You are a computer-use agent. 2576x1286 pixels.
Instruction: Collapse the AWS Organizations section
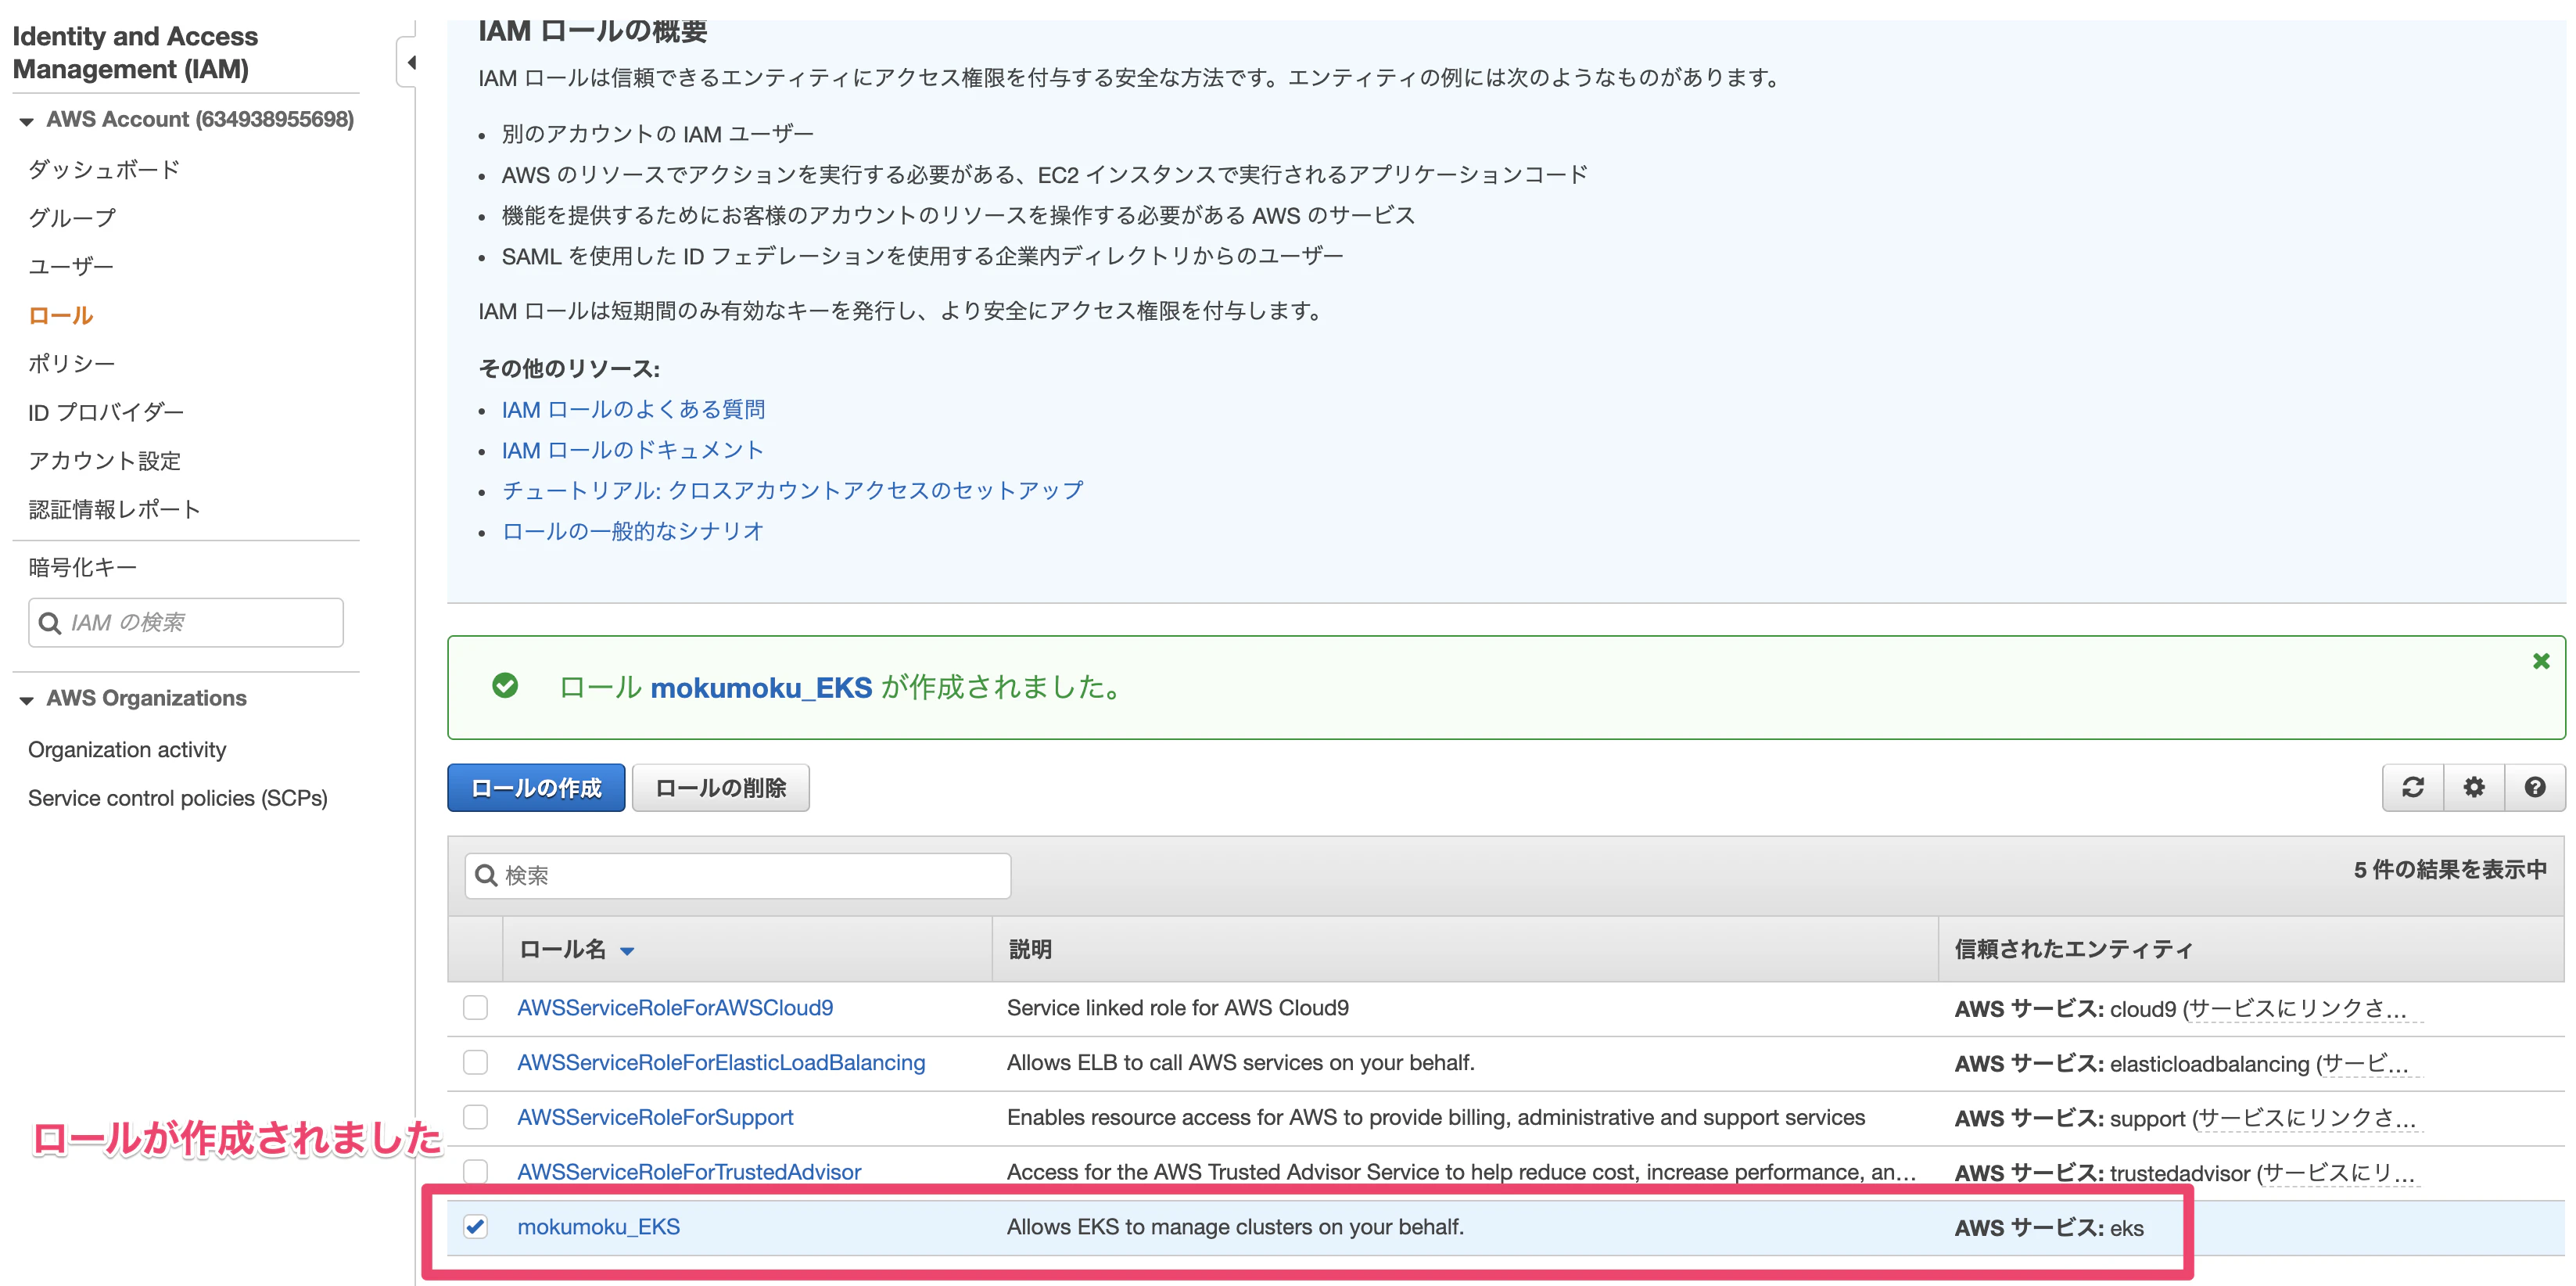click(26, 700)
